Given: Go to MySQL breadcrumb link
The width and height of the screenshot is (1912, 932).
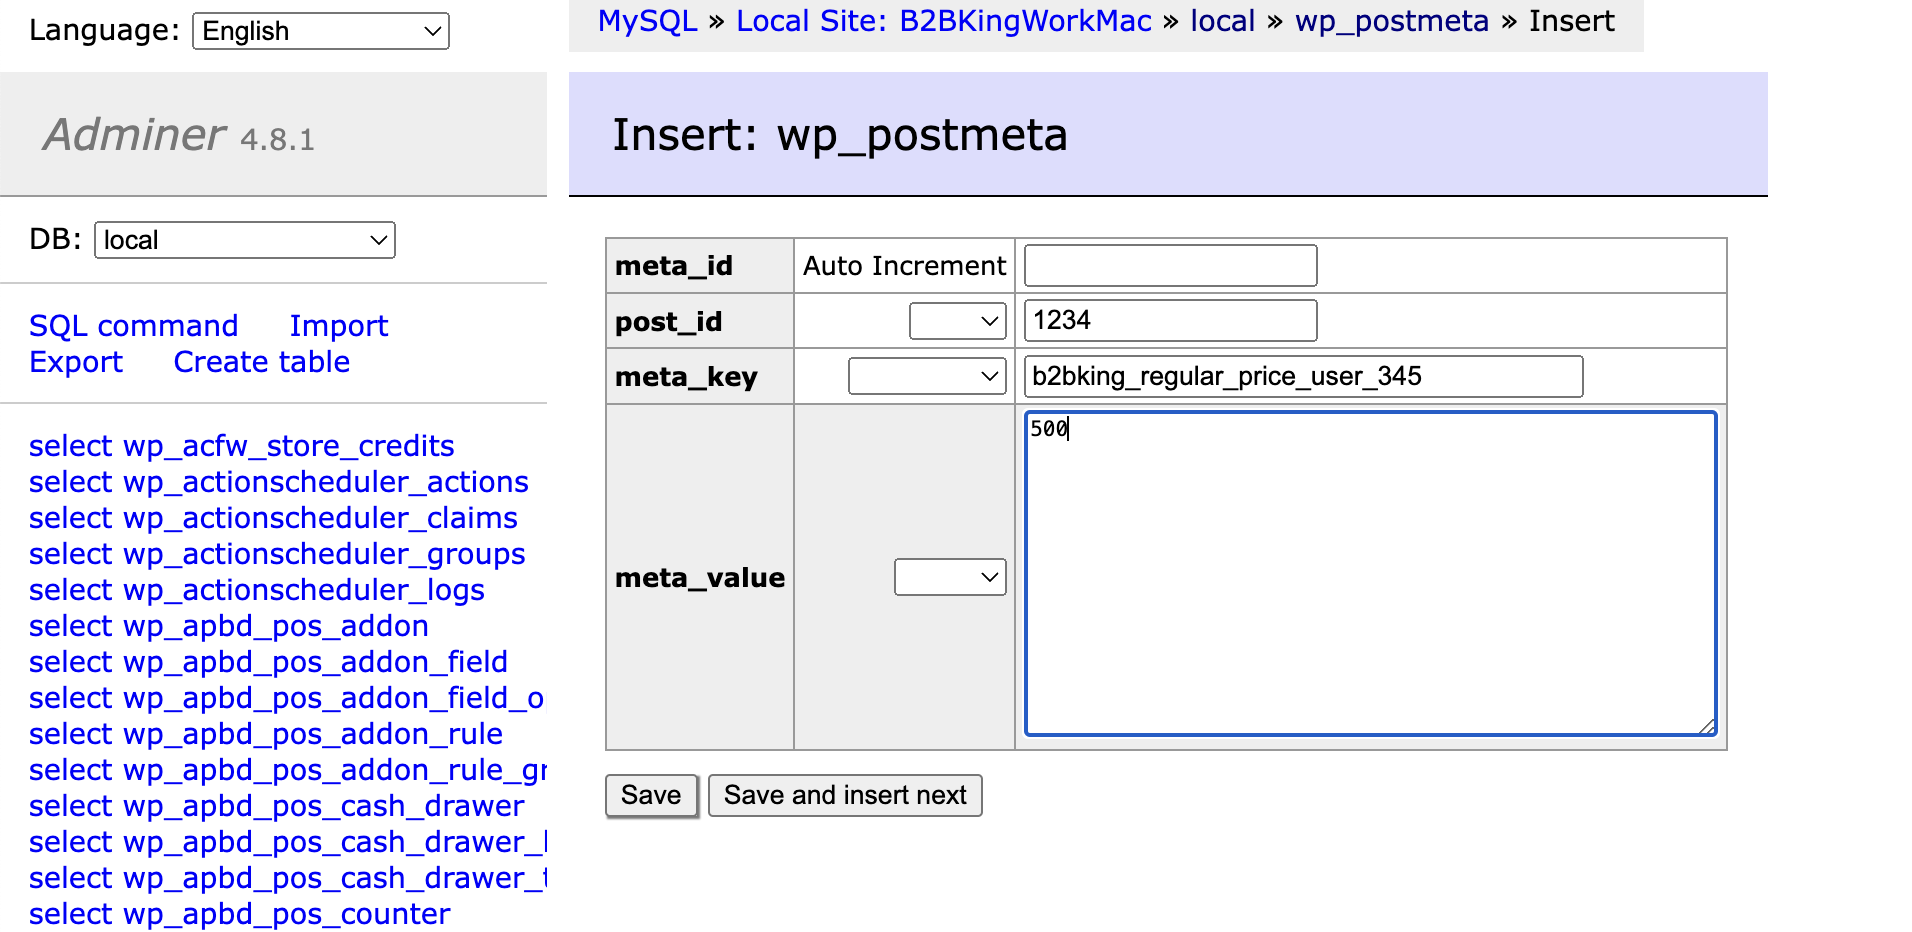Looking at the screenshot, I should 648,21.
